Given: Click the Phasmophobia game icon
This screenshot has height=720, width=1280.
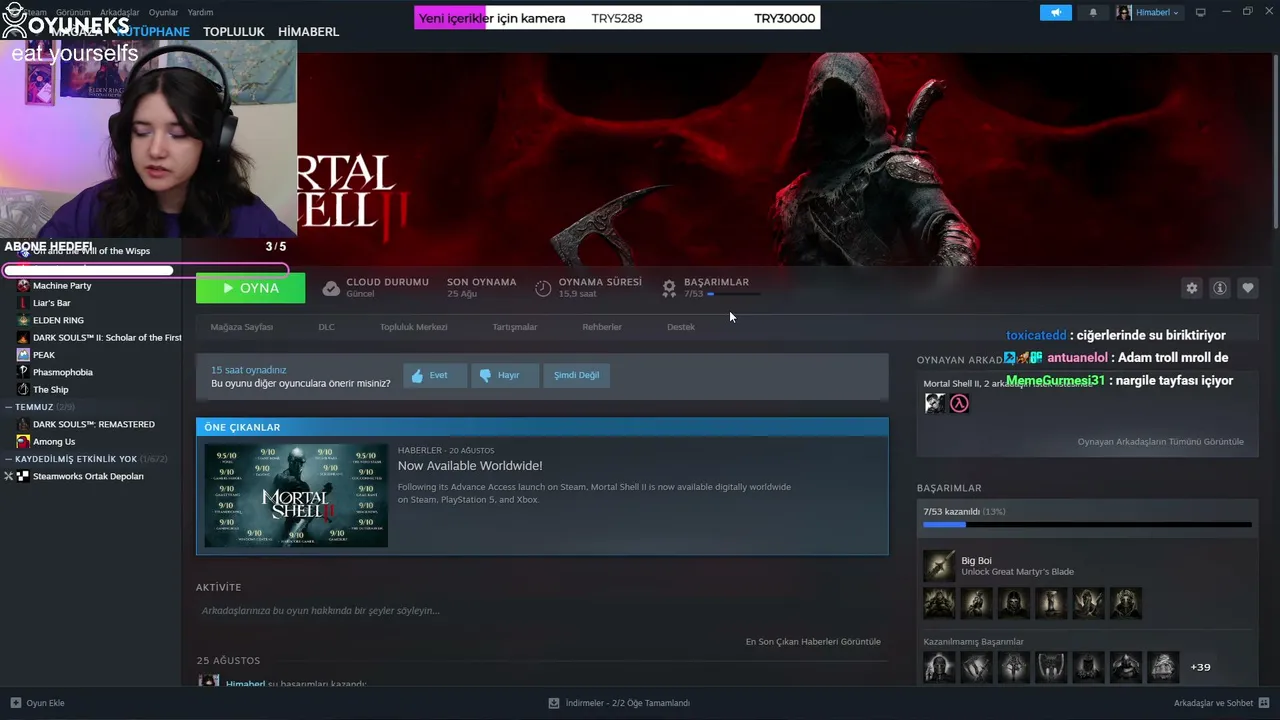Looking at the screenshot, I should point(23,372).
